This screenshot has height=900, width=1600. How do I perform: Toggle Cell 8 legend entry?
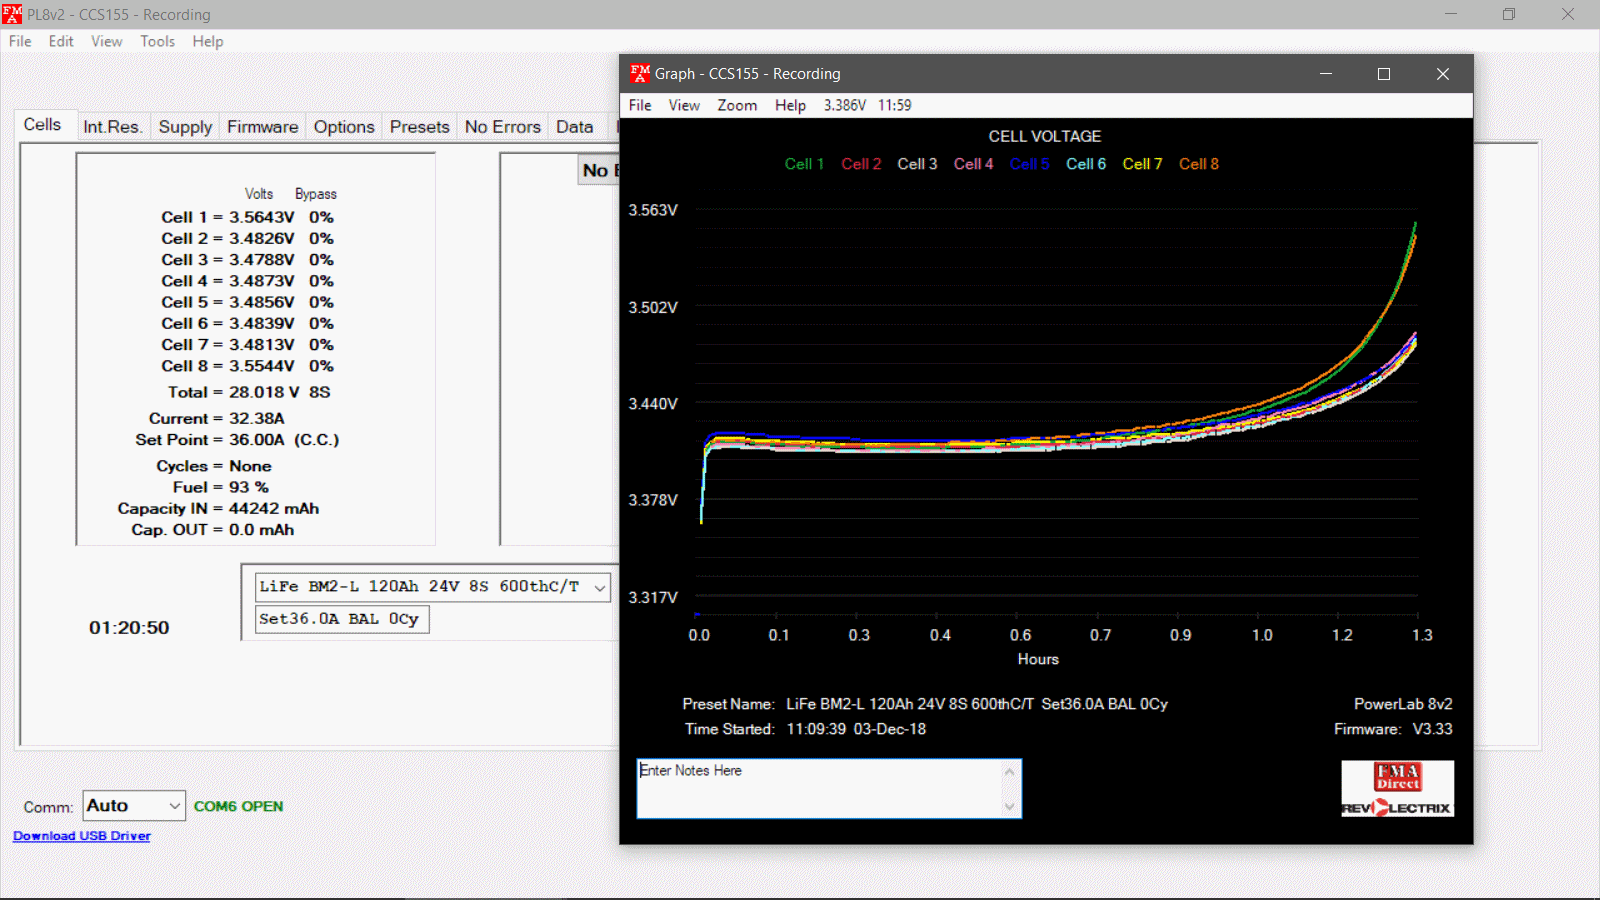(x=1198, y=164)
